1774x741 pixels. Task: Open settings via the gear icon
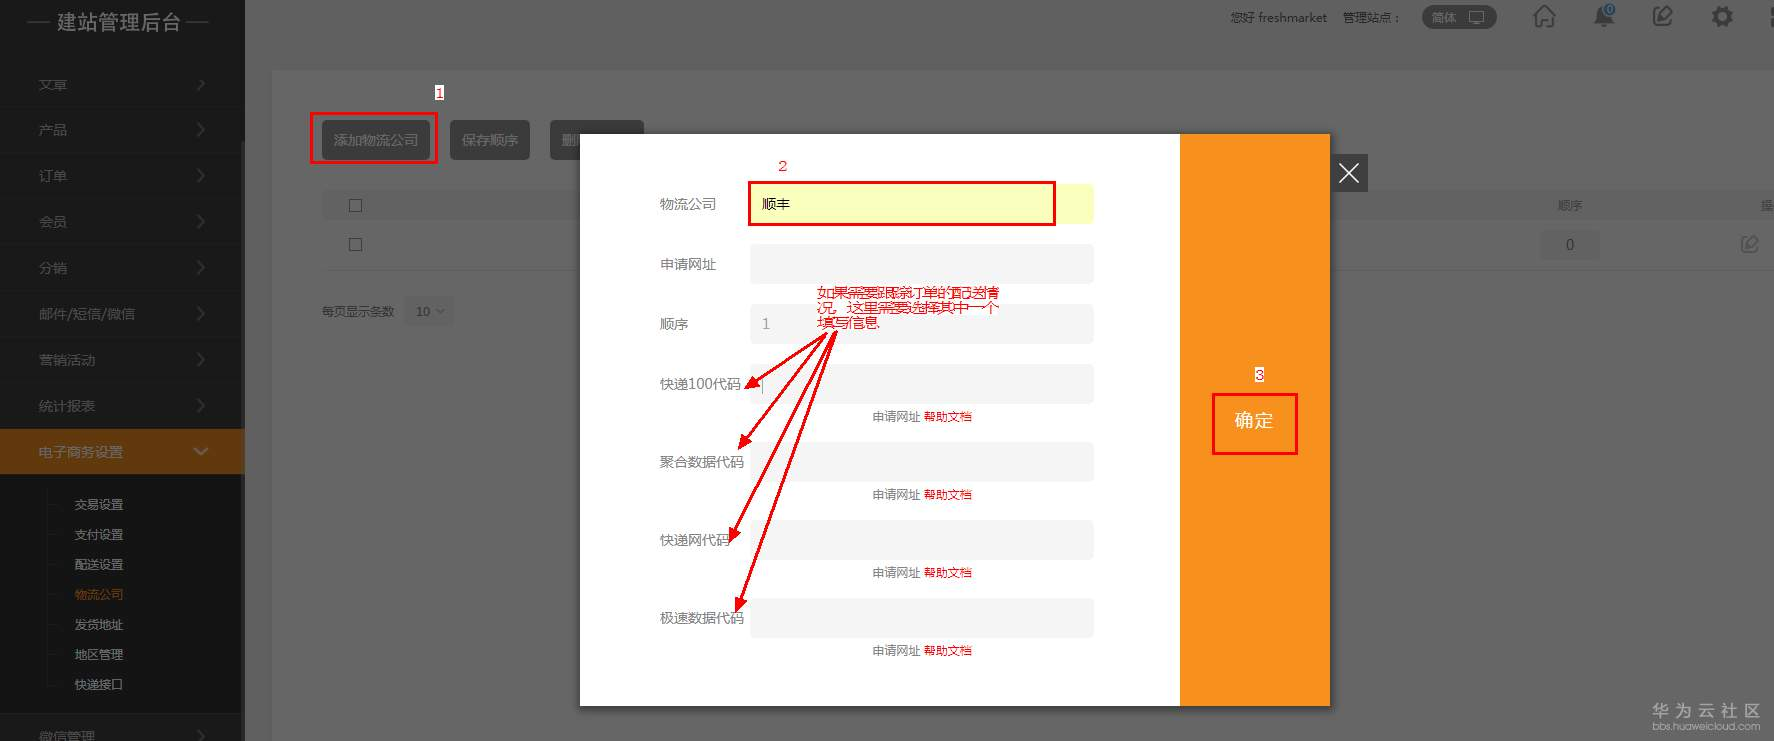coord(1722,17)
